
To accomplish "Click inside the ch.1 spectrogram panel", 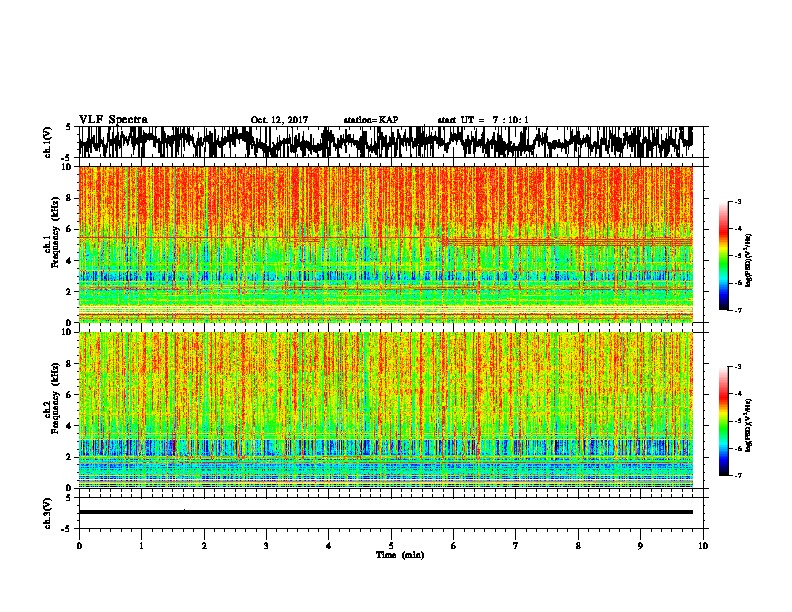I will [385, 244].
